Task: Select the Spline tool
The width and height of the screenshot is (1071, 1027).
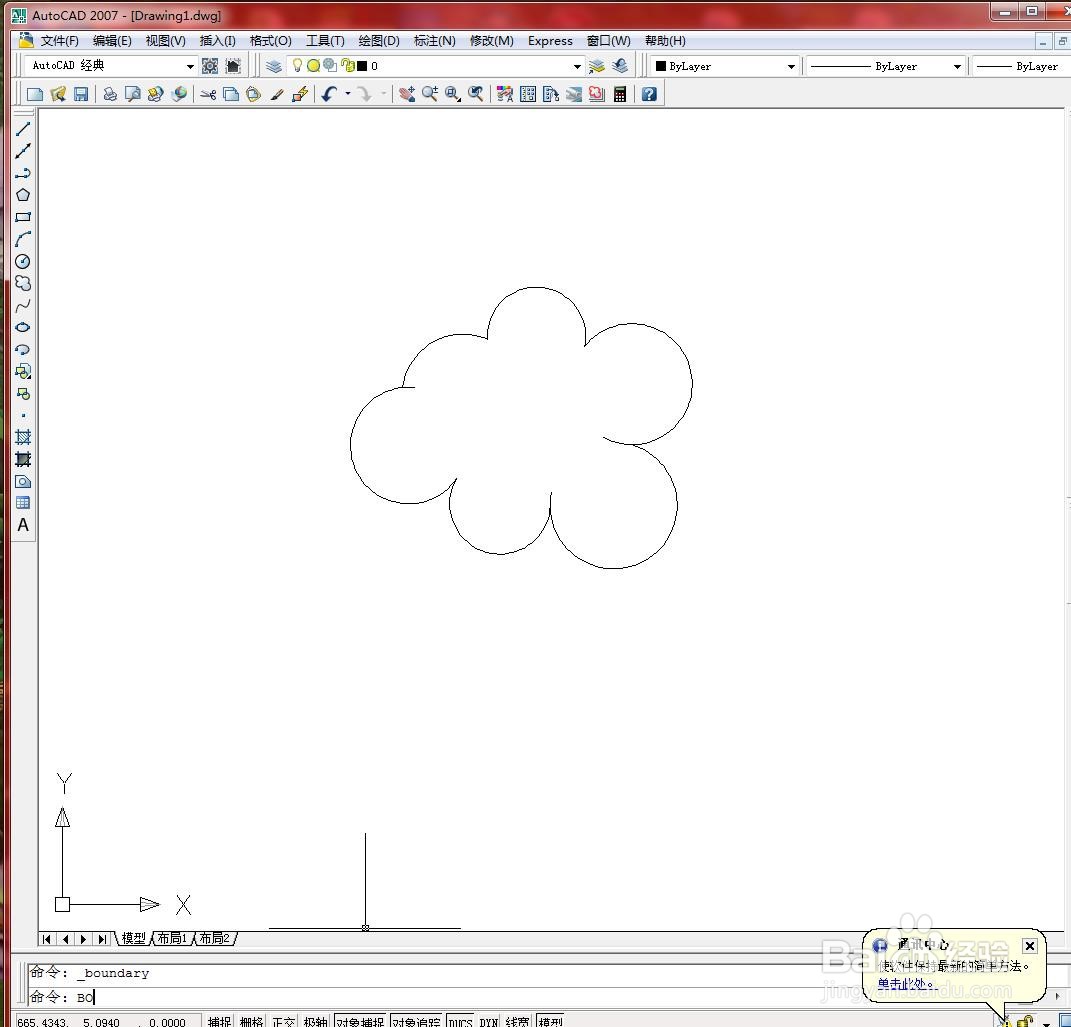Action: click(x=23, y=305)
